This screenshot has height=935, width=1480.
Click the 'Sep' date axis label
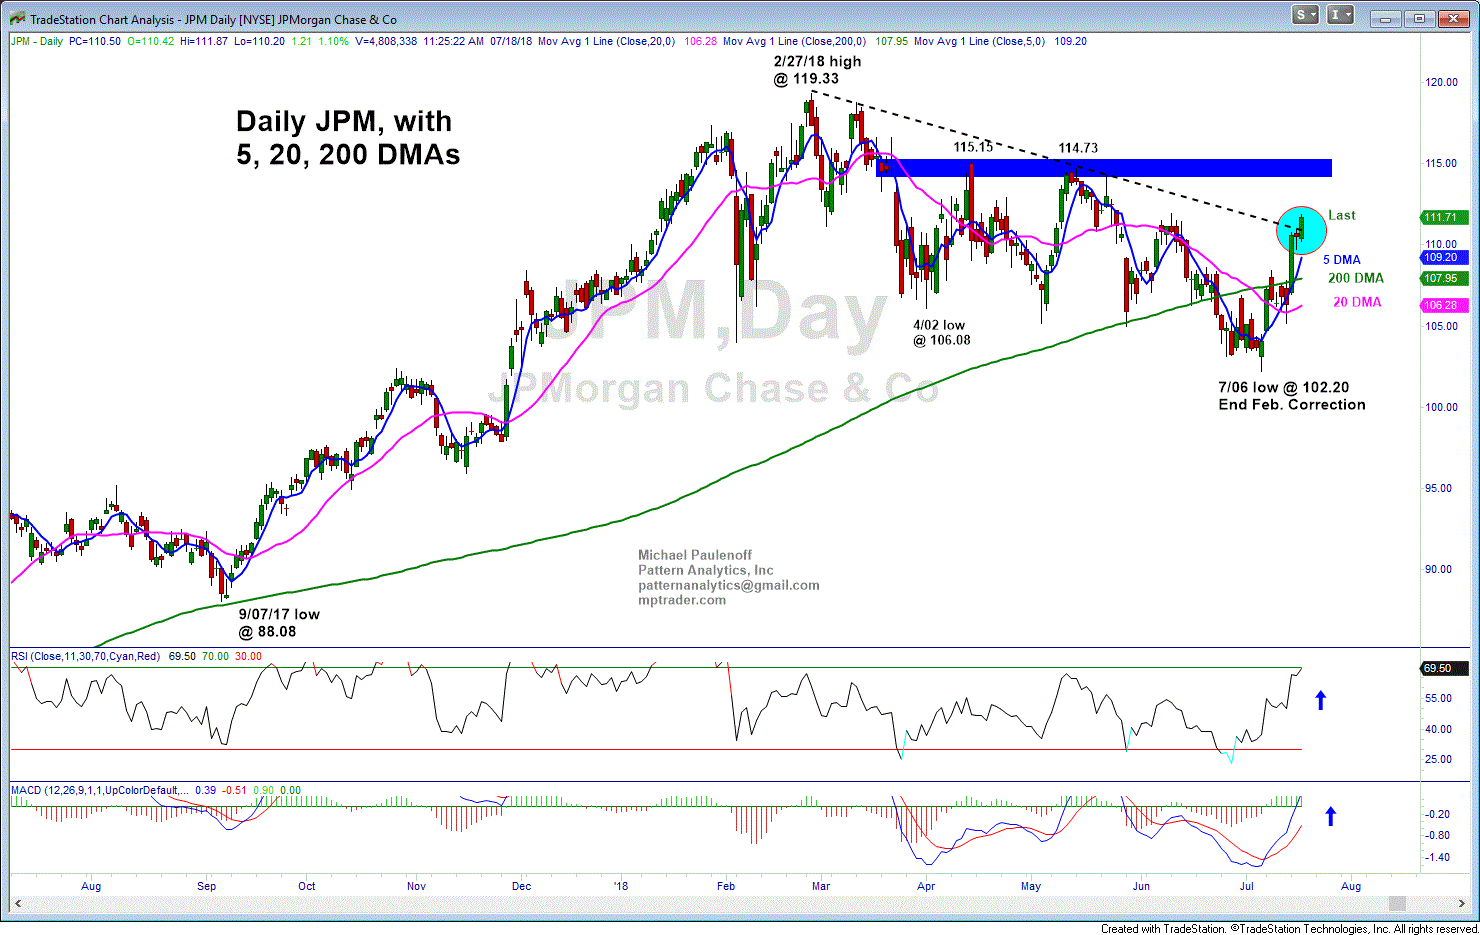point(206,886)
